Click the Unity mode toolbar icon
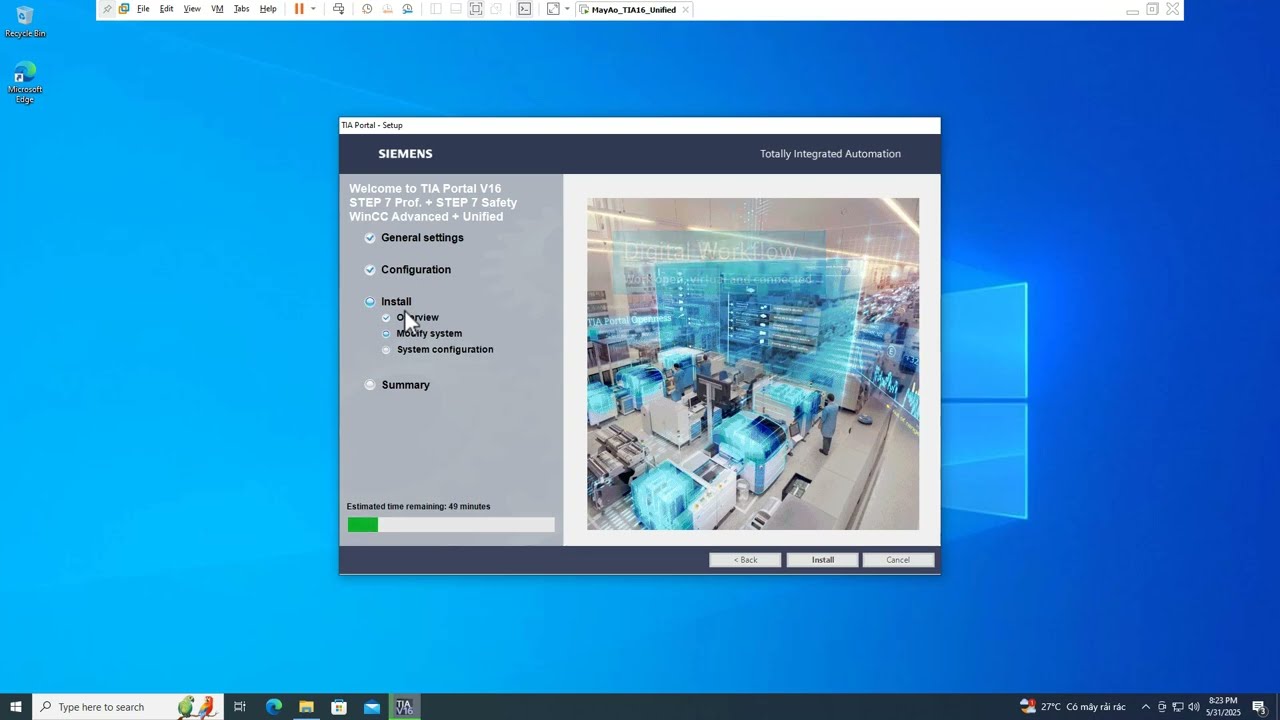Image resolution: width=1280 pixels, height=720 pixels. pyautogui.click(x=496, y=9)
